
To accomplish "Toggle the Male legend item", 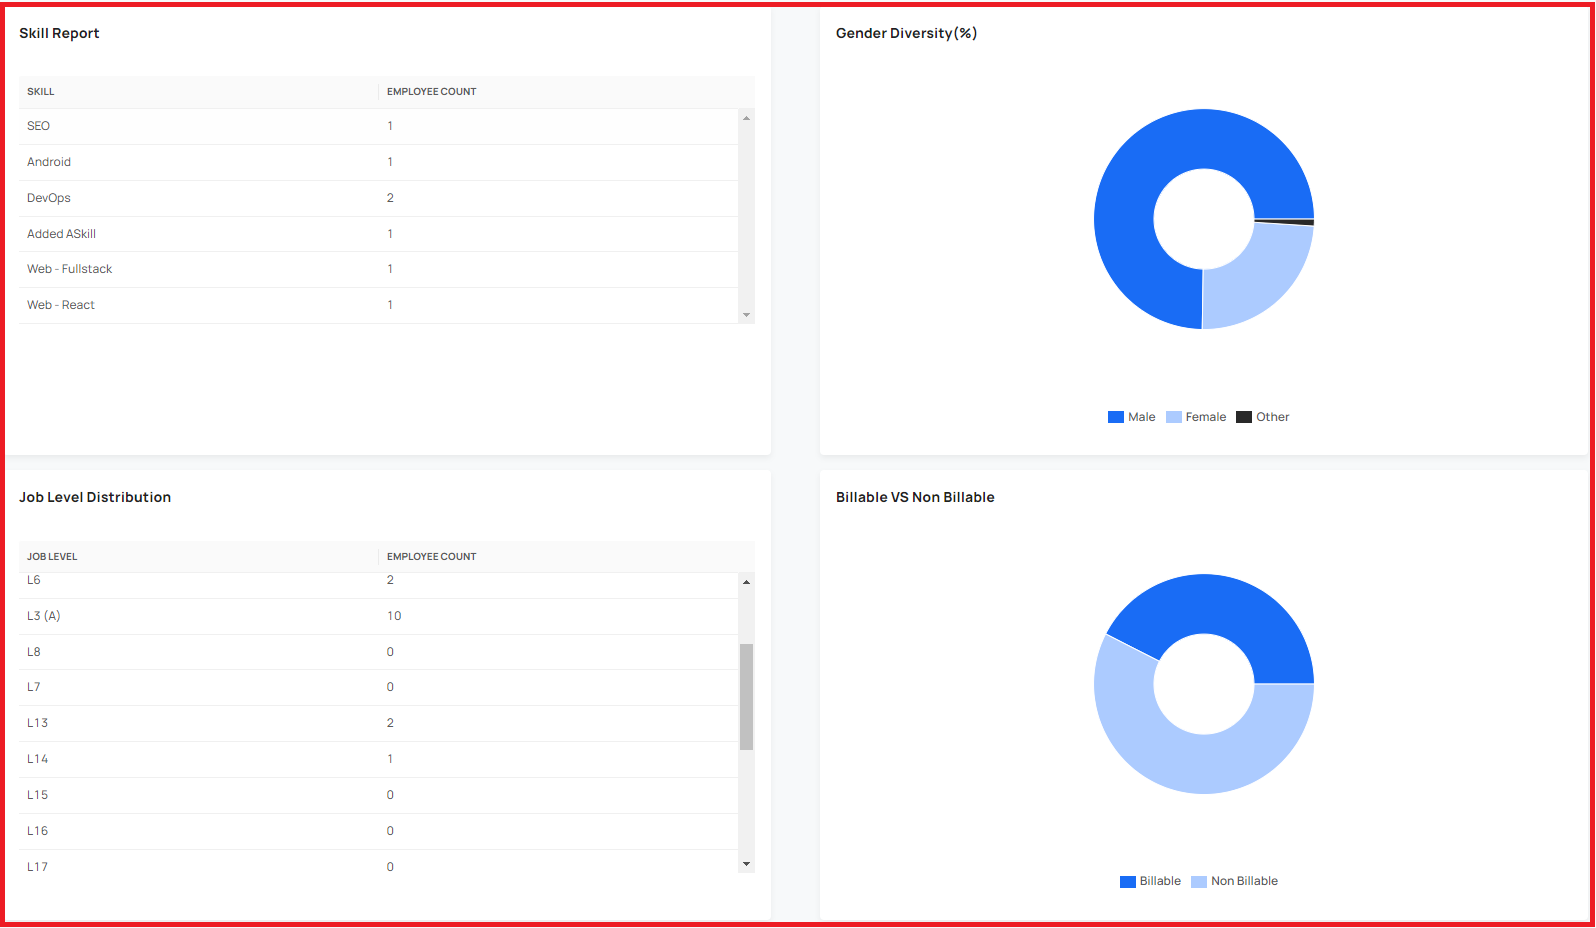I will coord(1131,417).
